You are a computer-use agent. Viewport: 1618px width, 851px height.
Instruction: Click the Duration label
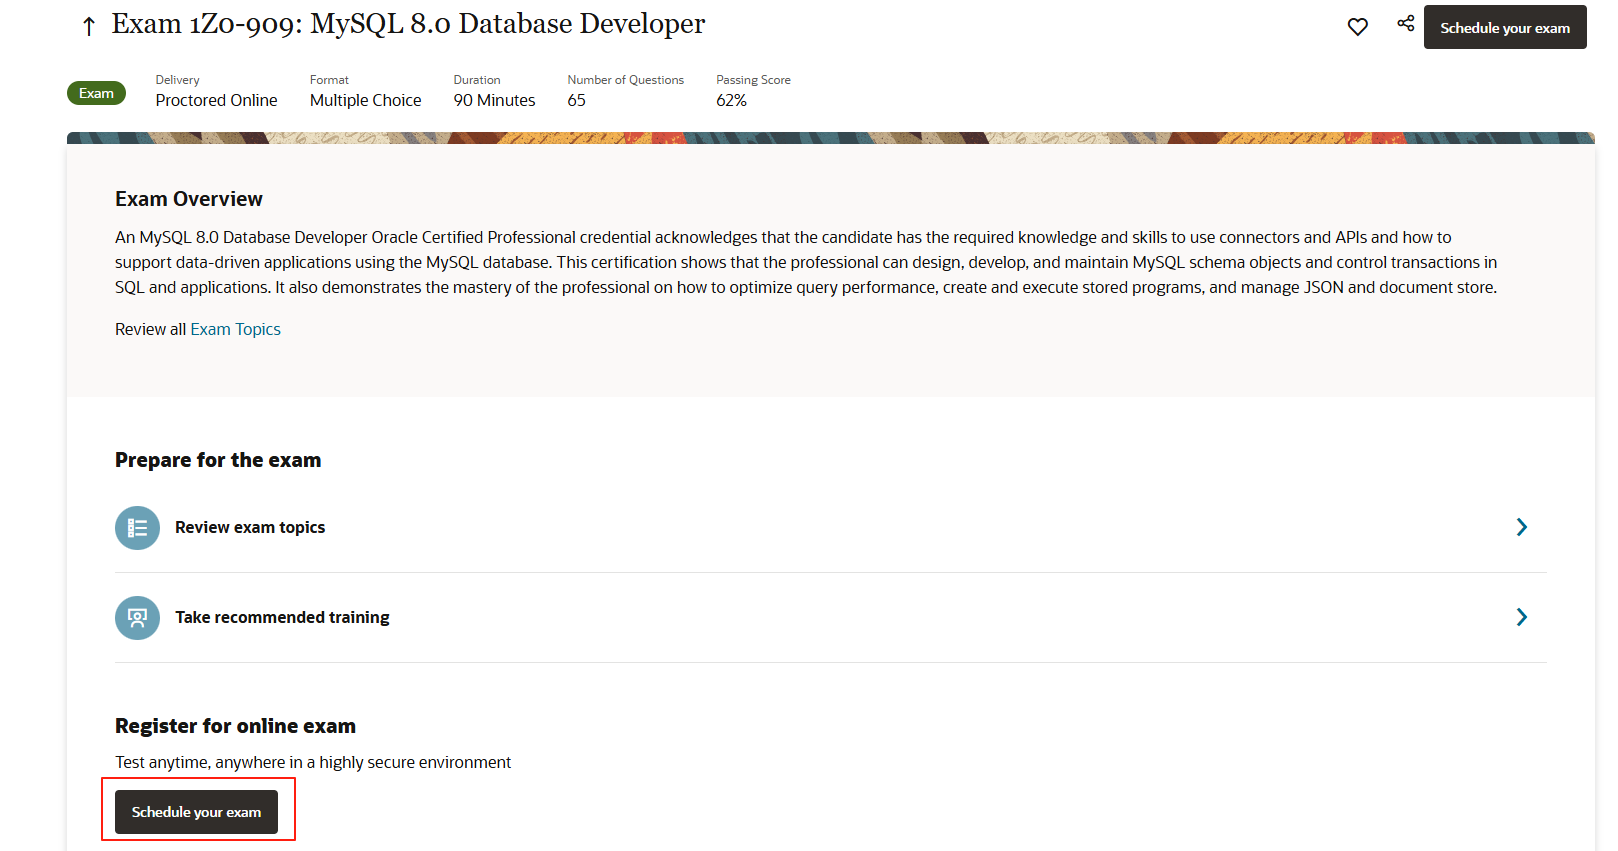(477, 80)
